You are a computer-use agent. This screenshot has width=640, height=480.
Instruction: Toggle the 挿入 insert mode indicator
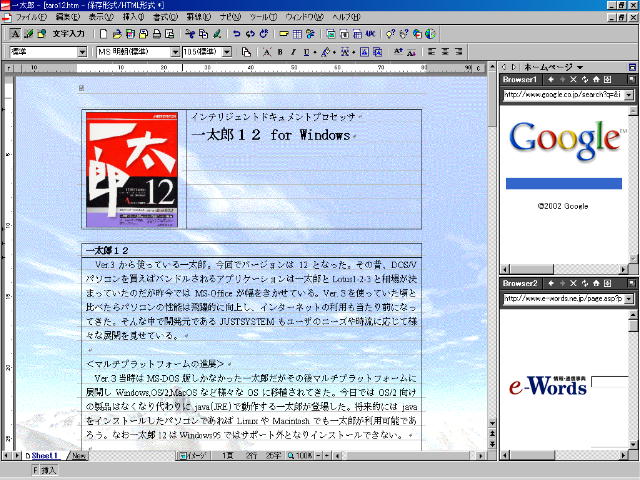(x=49, y=470)
